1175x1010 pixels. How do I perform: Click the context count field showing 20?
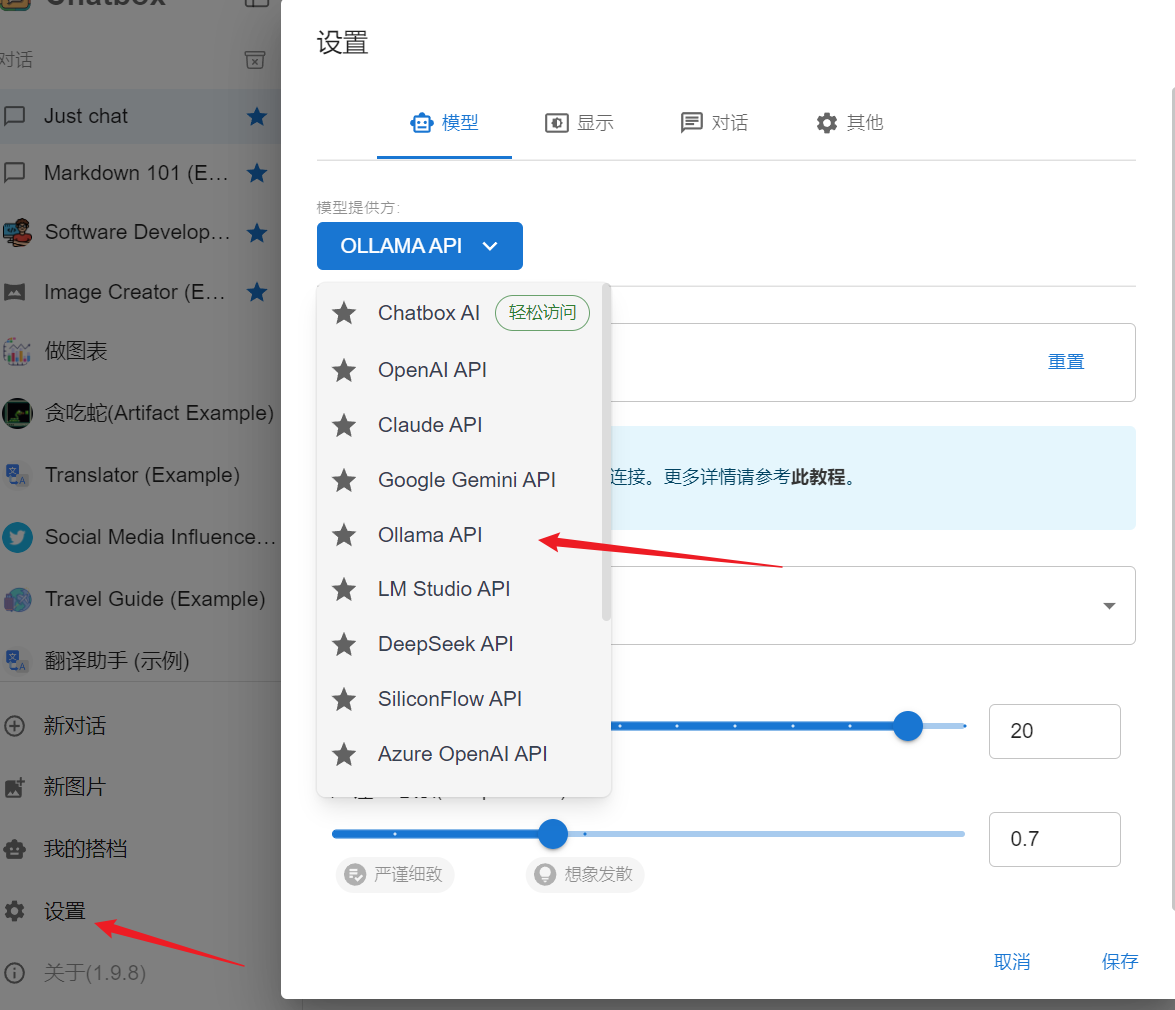pos(1054,731)
